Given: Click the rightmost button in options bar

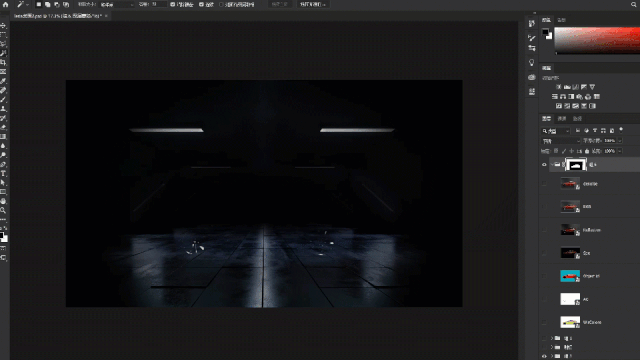Looking at the screenshot, I should click(x=313, y=4).
